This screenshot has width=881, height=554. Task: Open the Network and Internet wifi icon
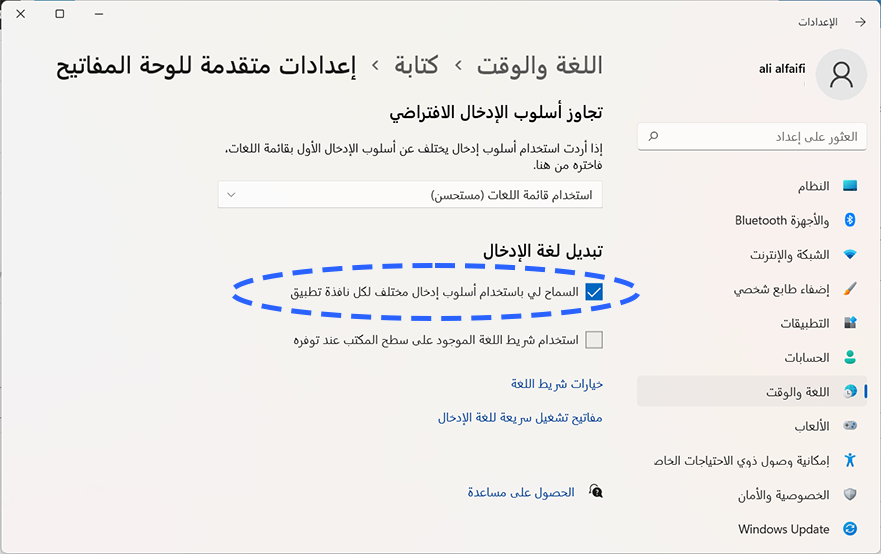(850, 255)
